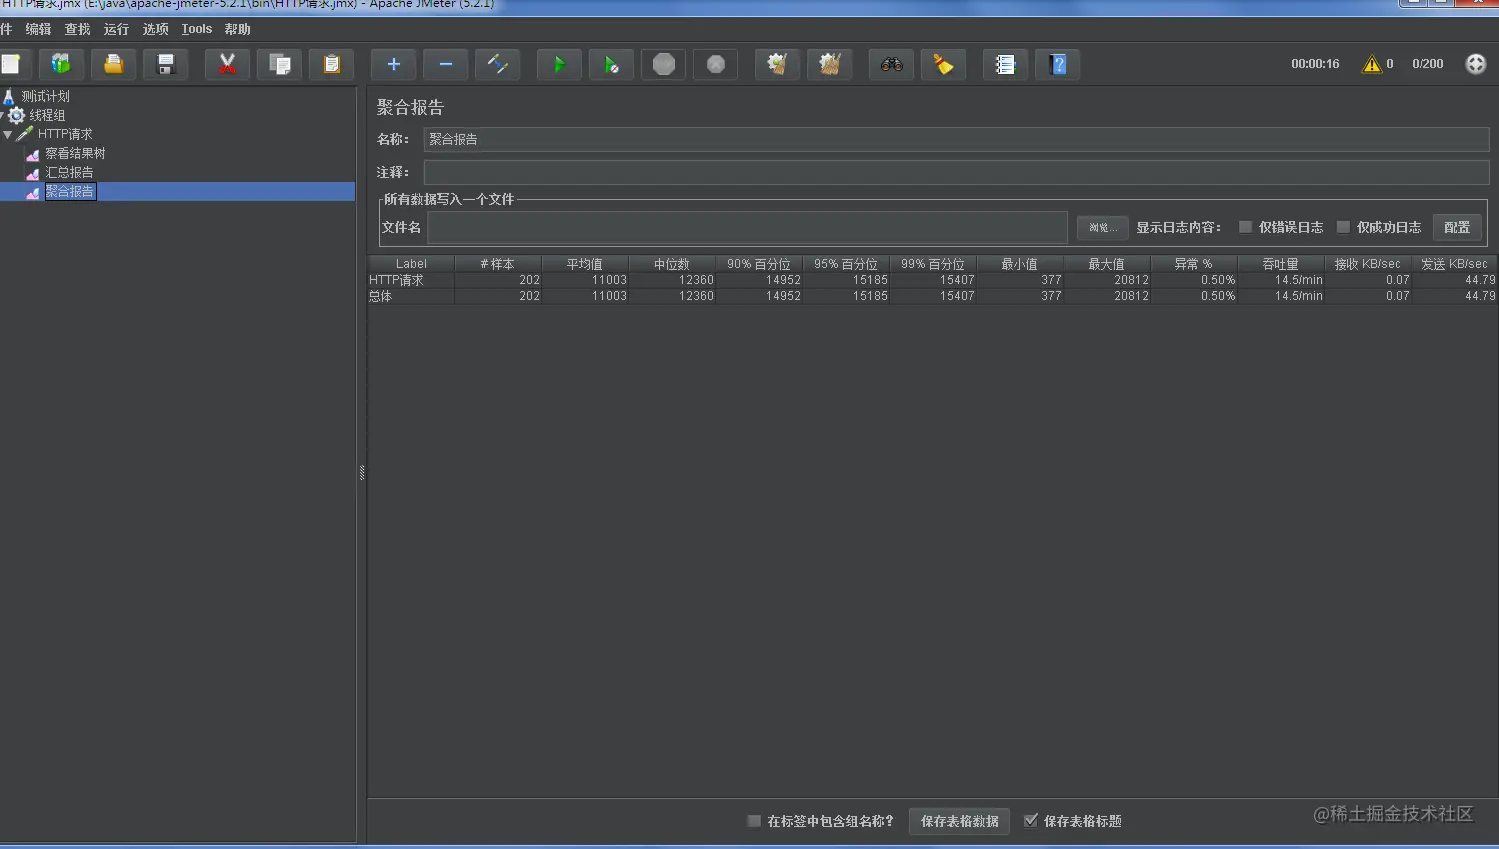1499x849 pixels.
Task: Open the 运行 menu
Action: [x=116, y=29]
